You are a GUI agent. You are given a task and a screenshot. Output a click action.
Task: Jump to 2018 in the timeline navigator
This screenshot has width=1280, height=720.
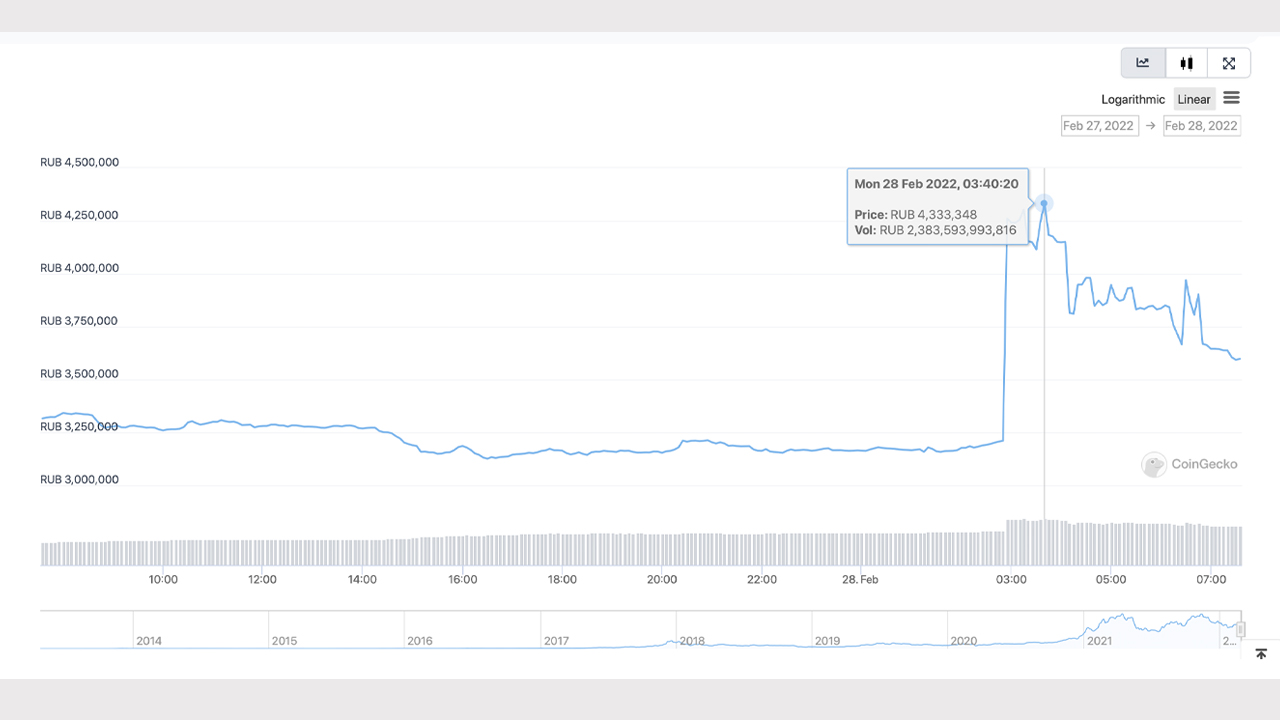tap(692, 640)
